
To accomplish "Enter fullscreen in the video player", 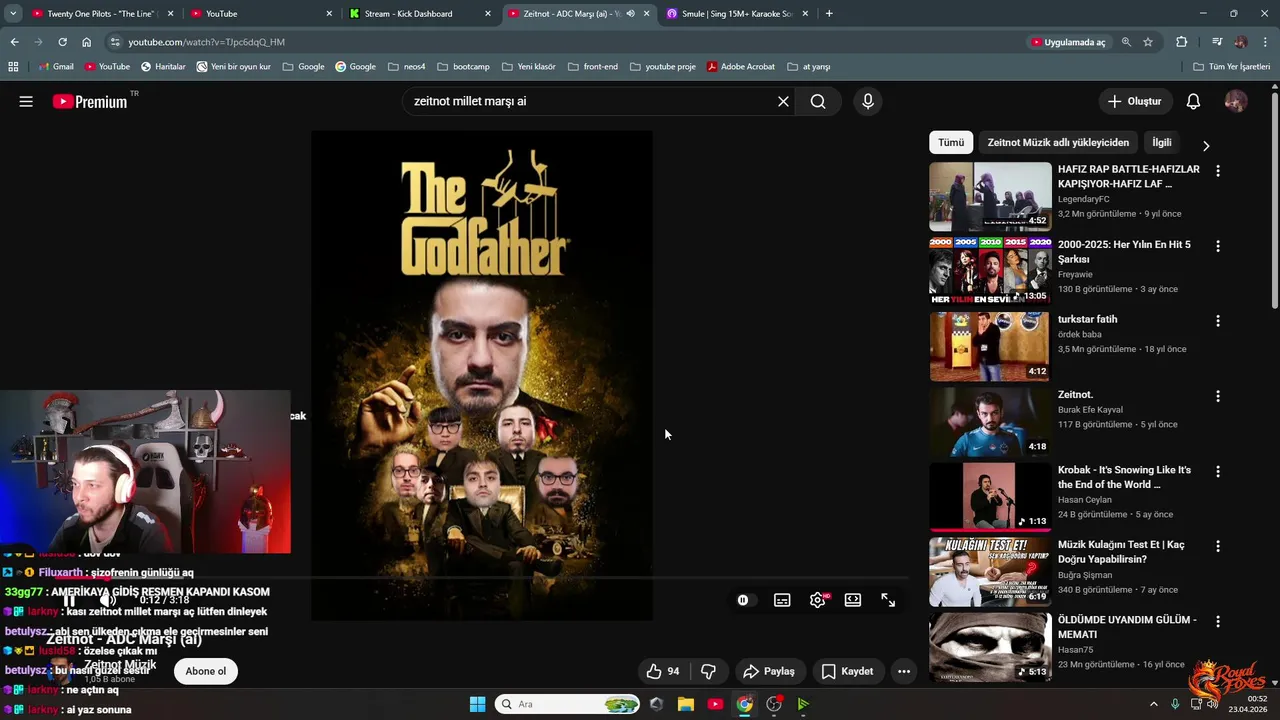I will (x=888, y=600).
